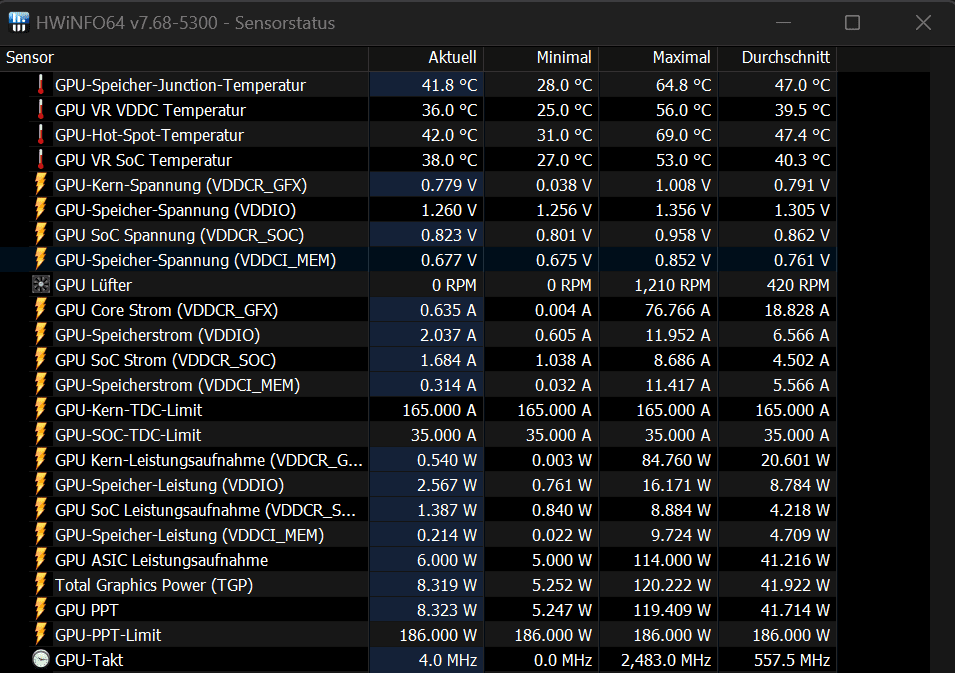This screenshot has width=955, height=673.
Task: Click the lightning icon for GPU-Kern-TDC-Limit
Action: pyautogui.click(x=41, y=409)
